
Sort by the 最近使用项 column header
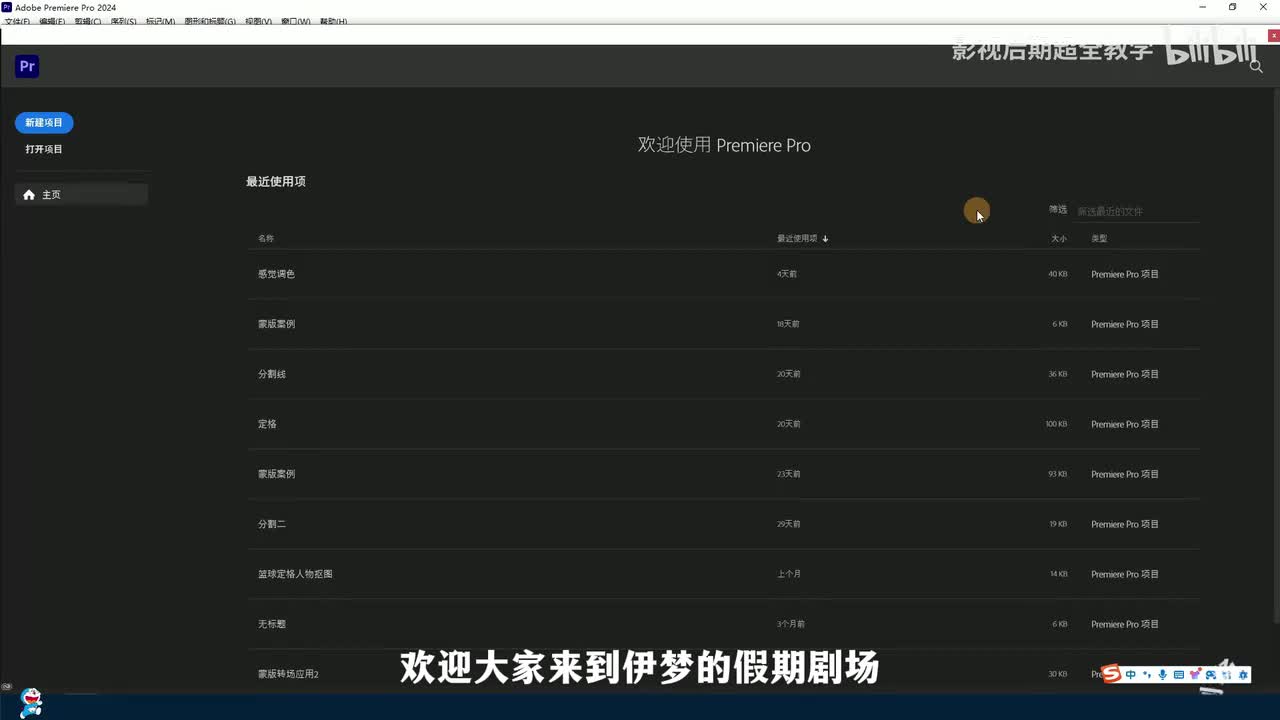click(797, 239)
